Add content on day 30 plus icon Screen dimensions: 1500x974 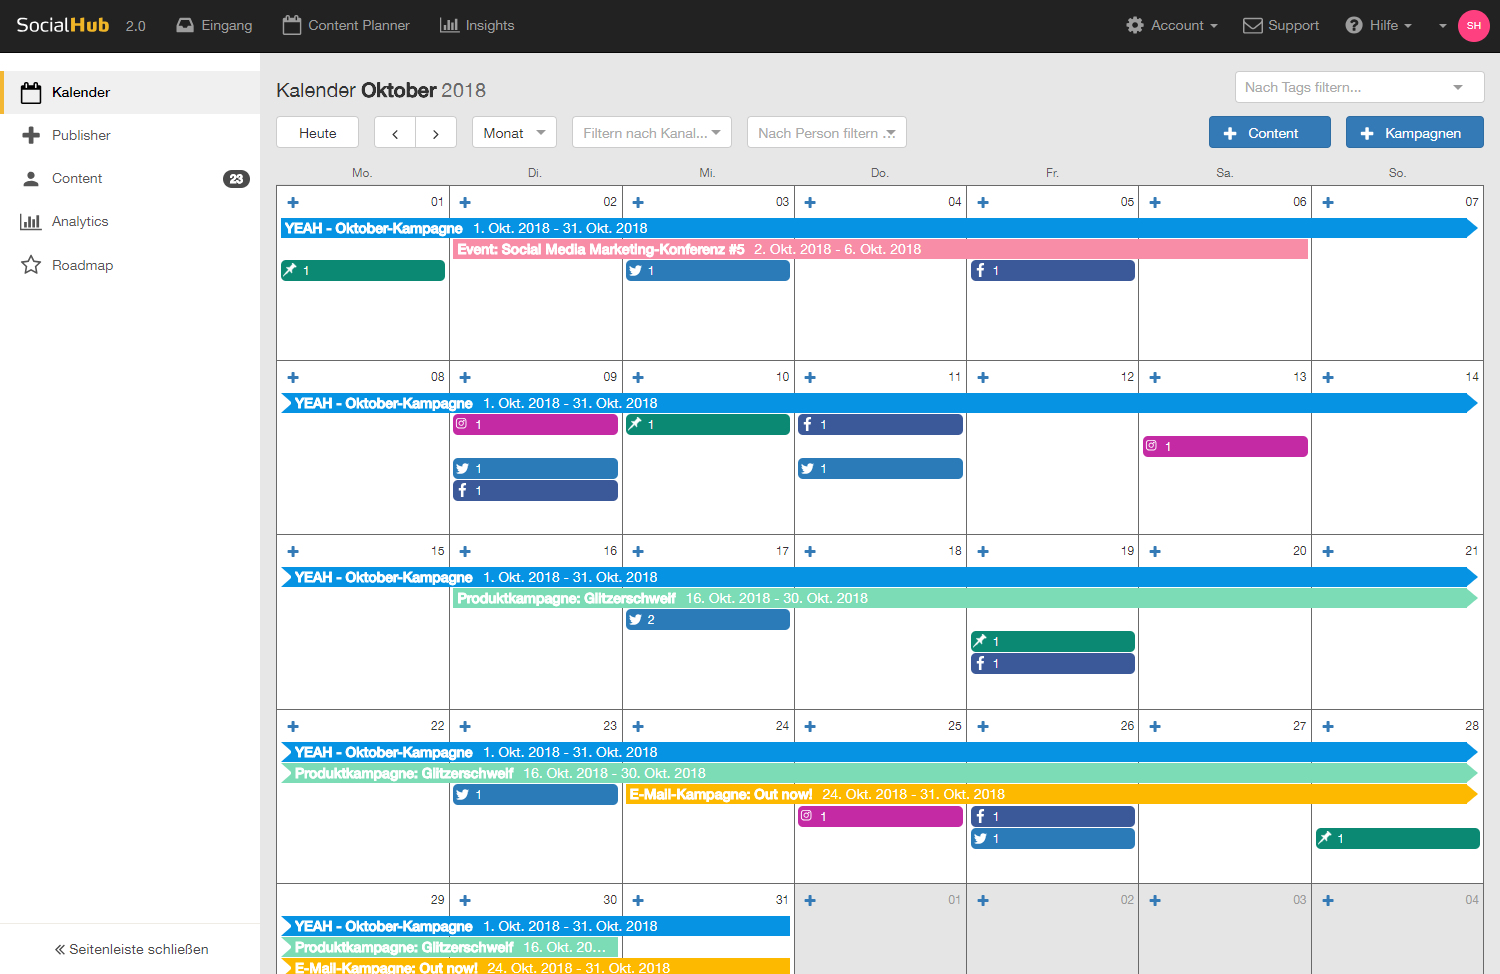pyautogui.click(x=465, y=900)
